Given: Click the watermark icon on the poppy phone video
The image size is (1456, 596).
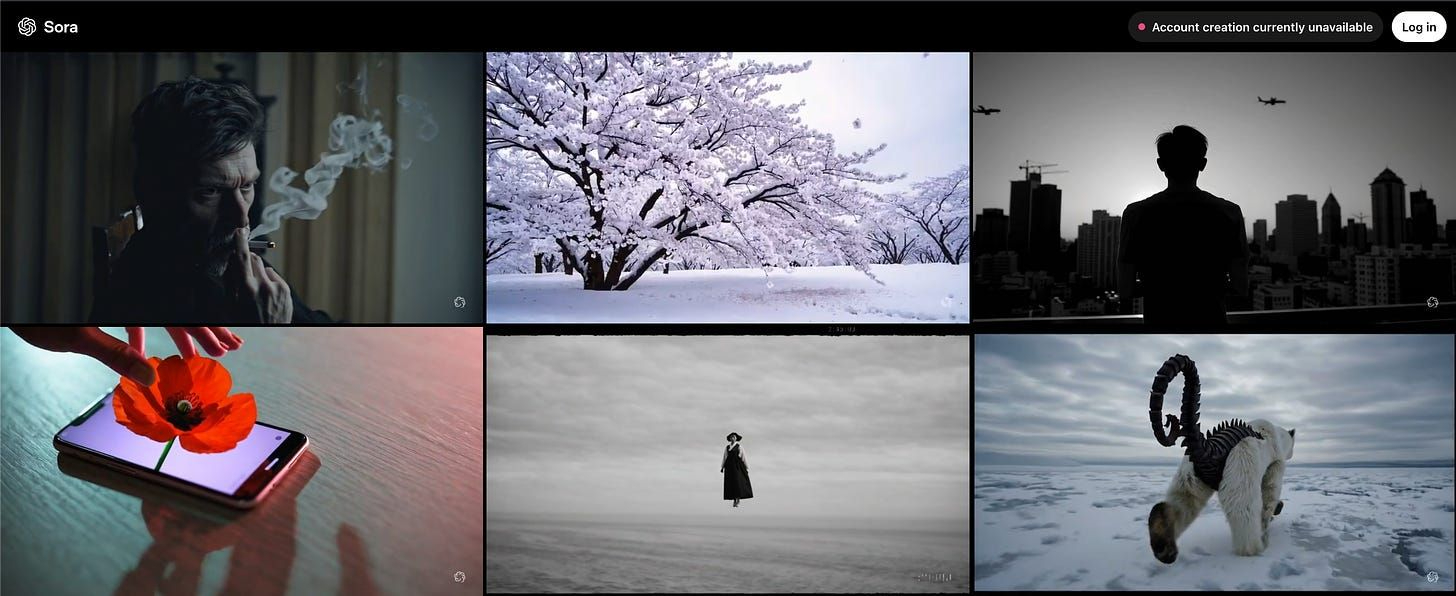Looking at the screenshot, I should point(460,576).
